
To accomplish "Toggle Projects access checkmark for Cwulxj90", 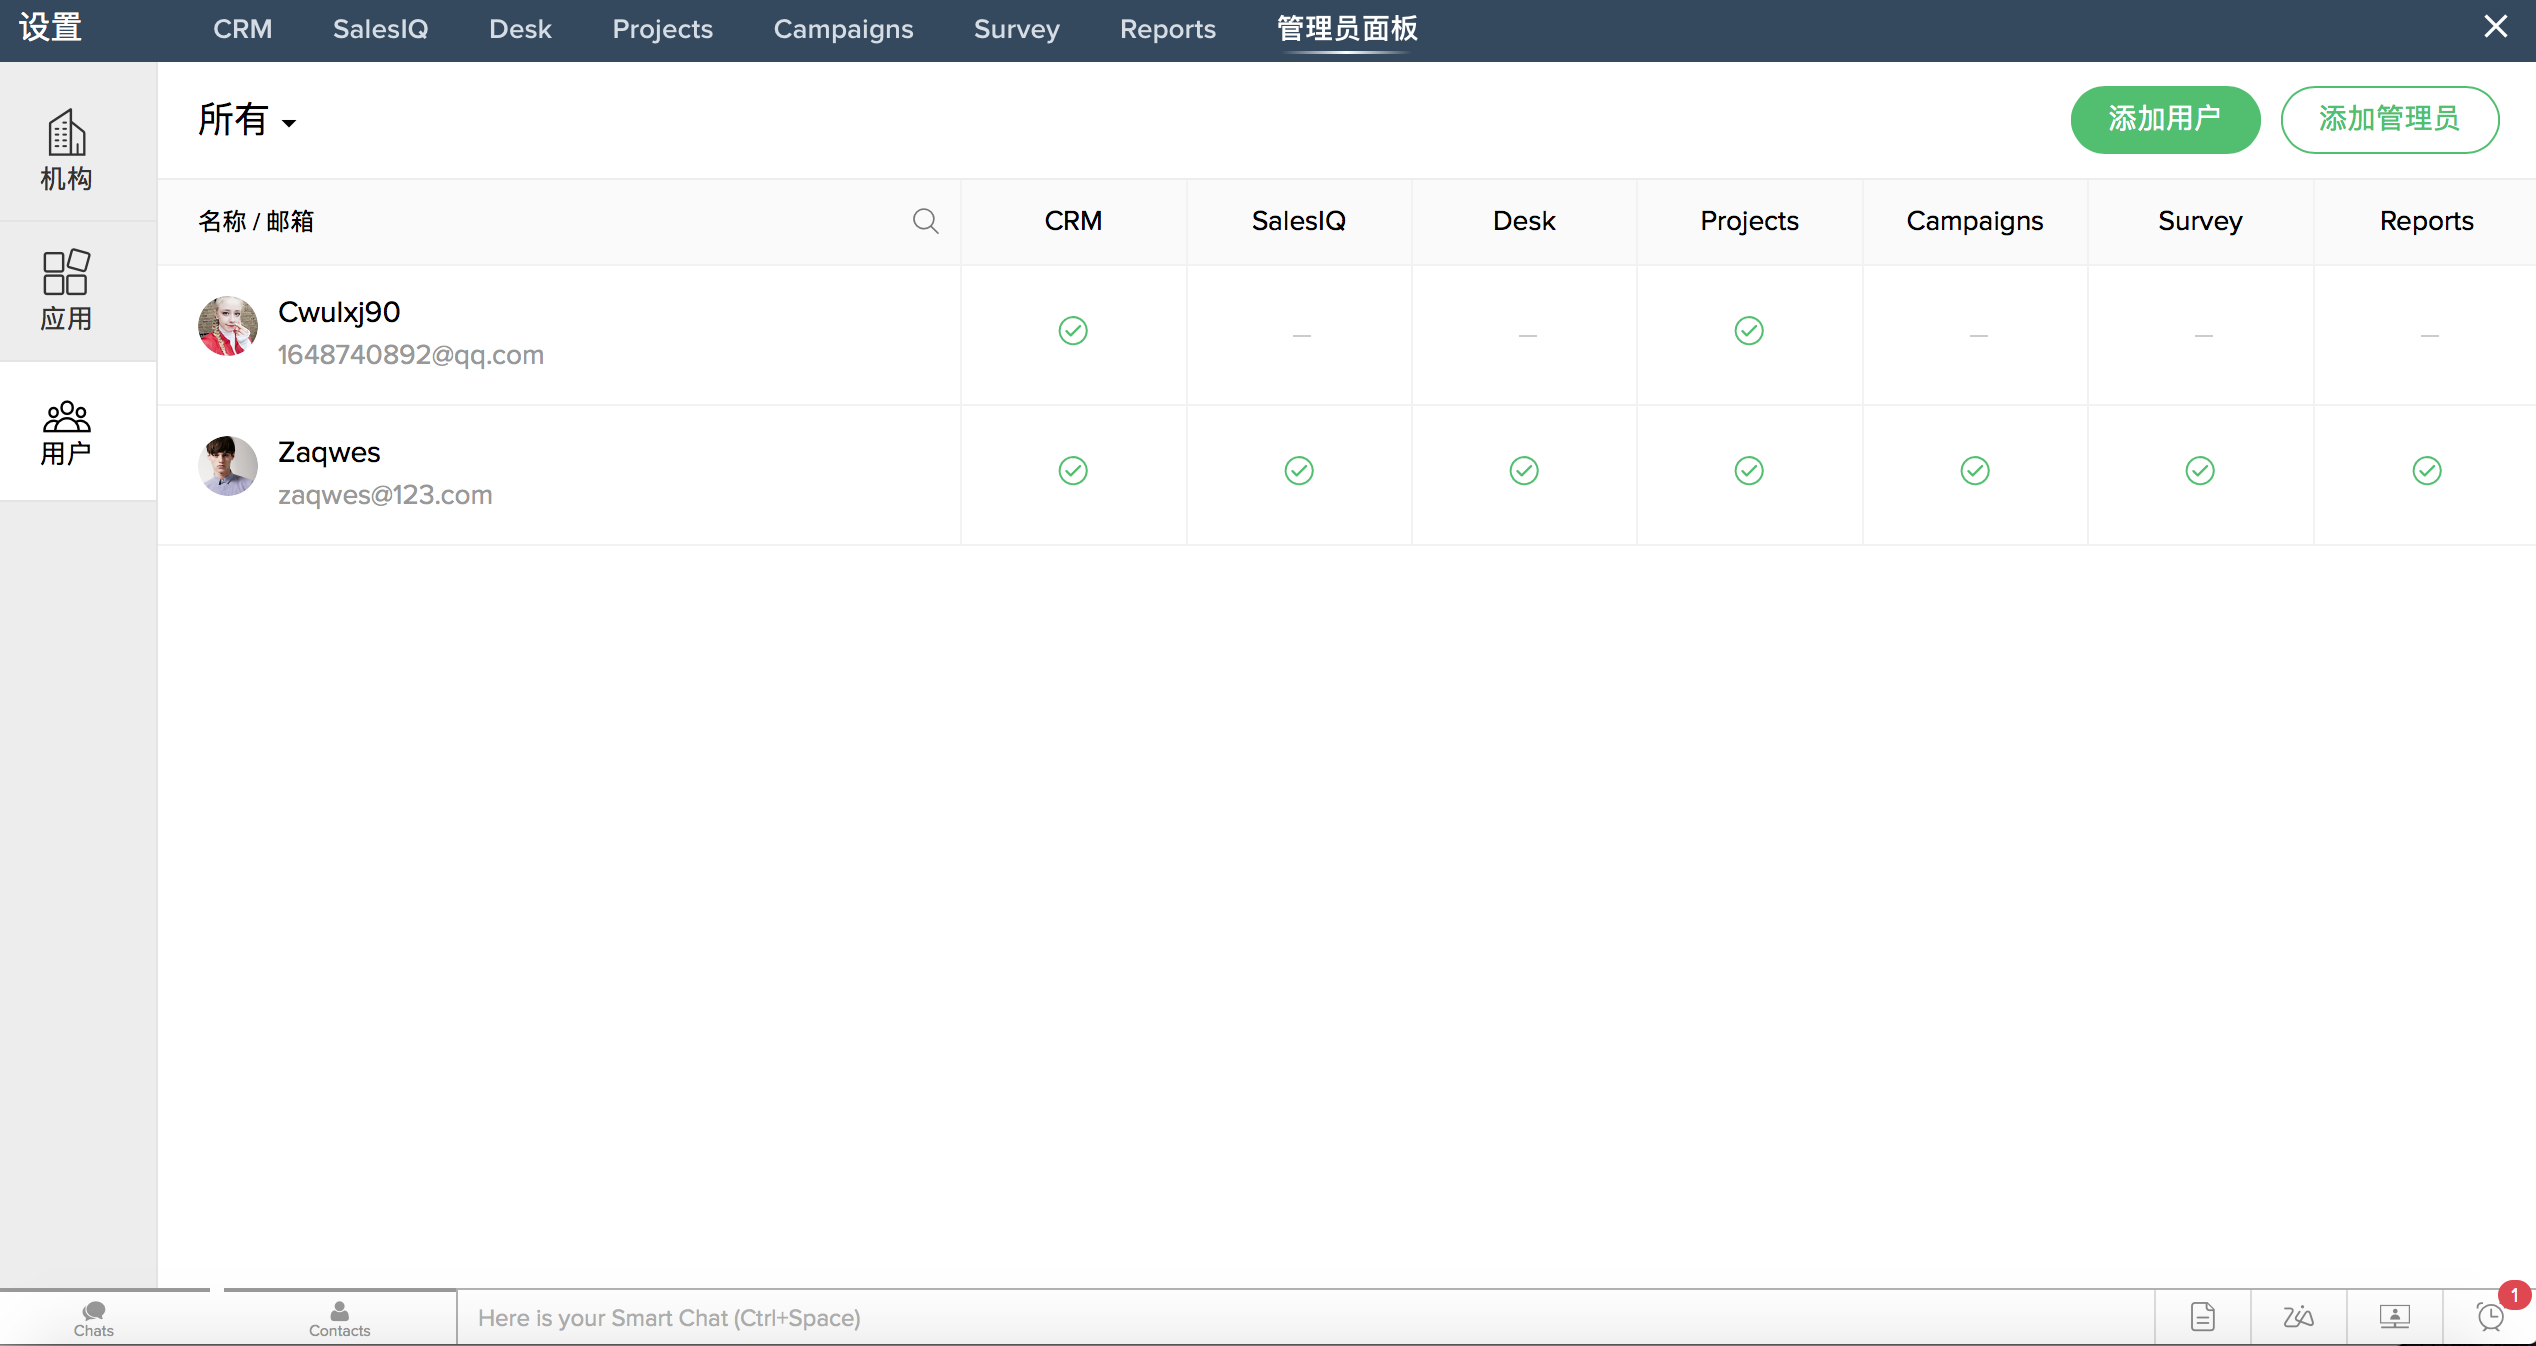I will pos(1749,331).
